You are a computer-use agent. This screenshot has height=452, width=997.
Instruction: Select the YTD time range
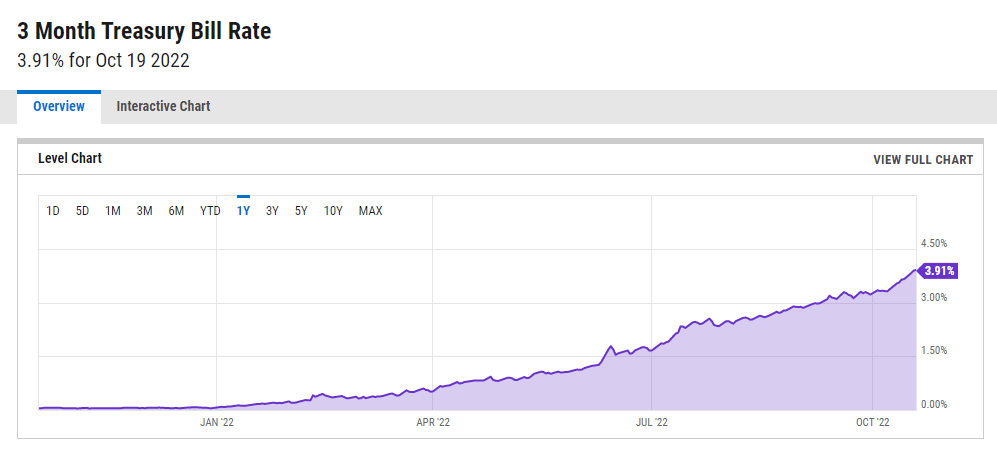210,211
